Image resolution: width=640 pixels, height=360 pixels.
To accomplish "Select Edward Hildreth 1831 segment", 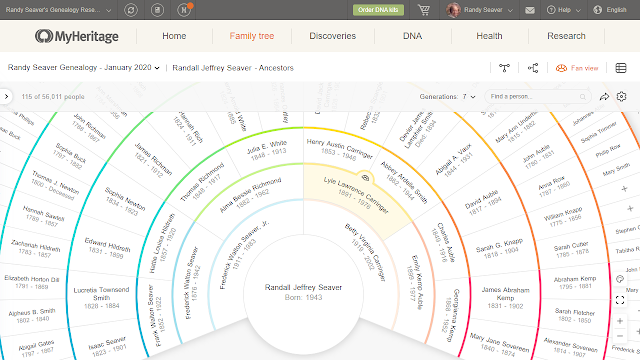I will pos(107,248).
